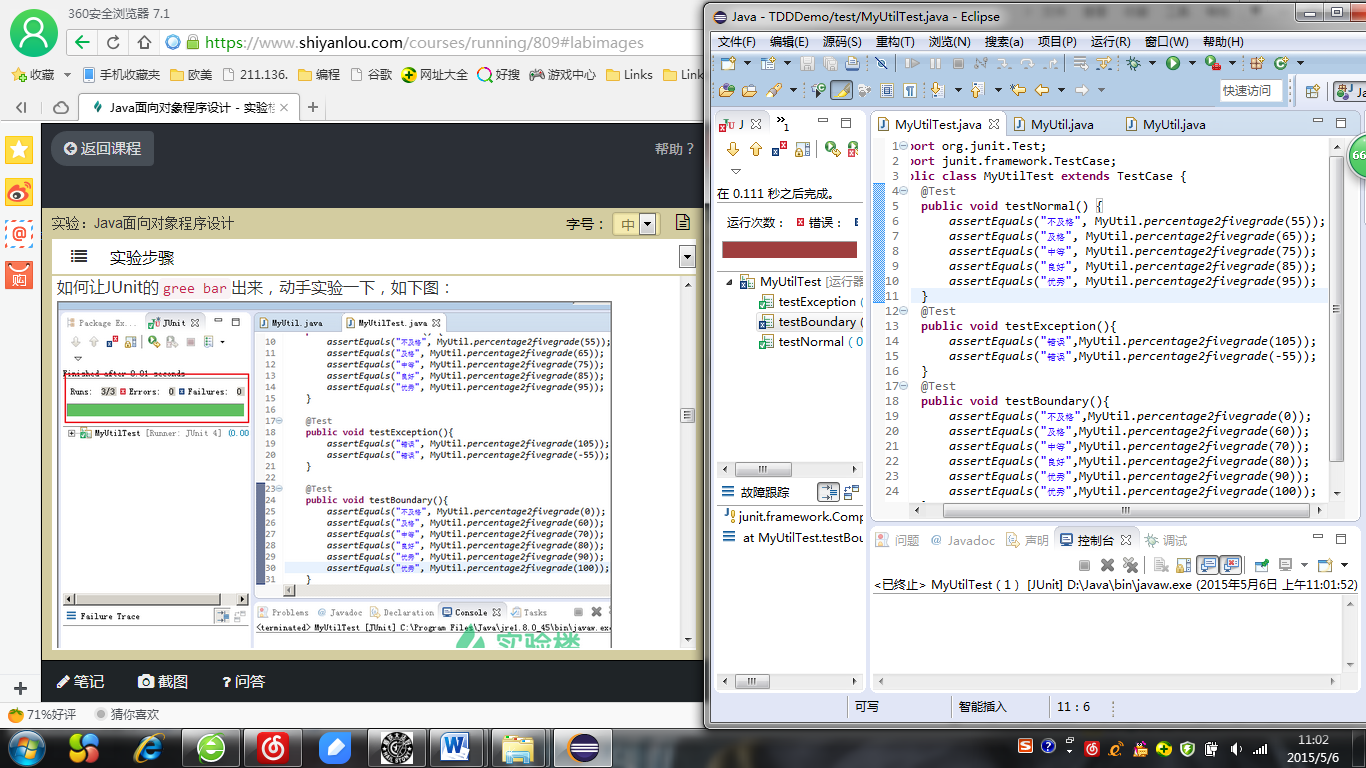Open Display Selected Console dropdown
Image resolution: width=1366 pixels, height=768 pixels.
click(x=1304, y=565)
